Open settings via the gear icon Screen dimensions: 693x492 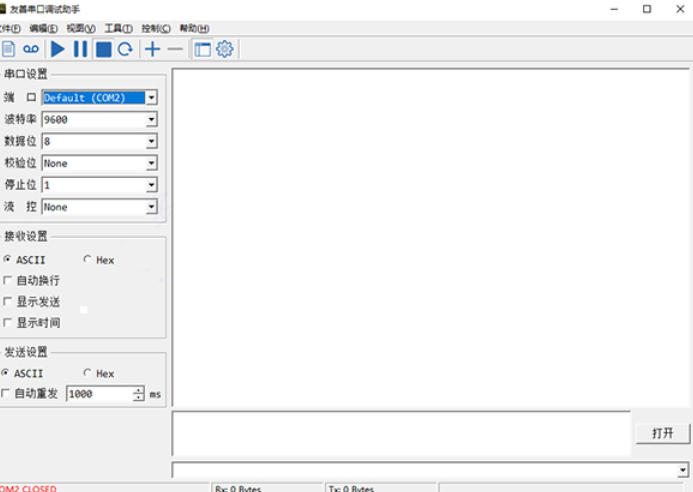[x=225, y=49]
